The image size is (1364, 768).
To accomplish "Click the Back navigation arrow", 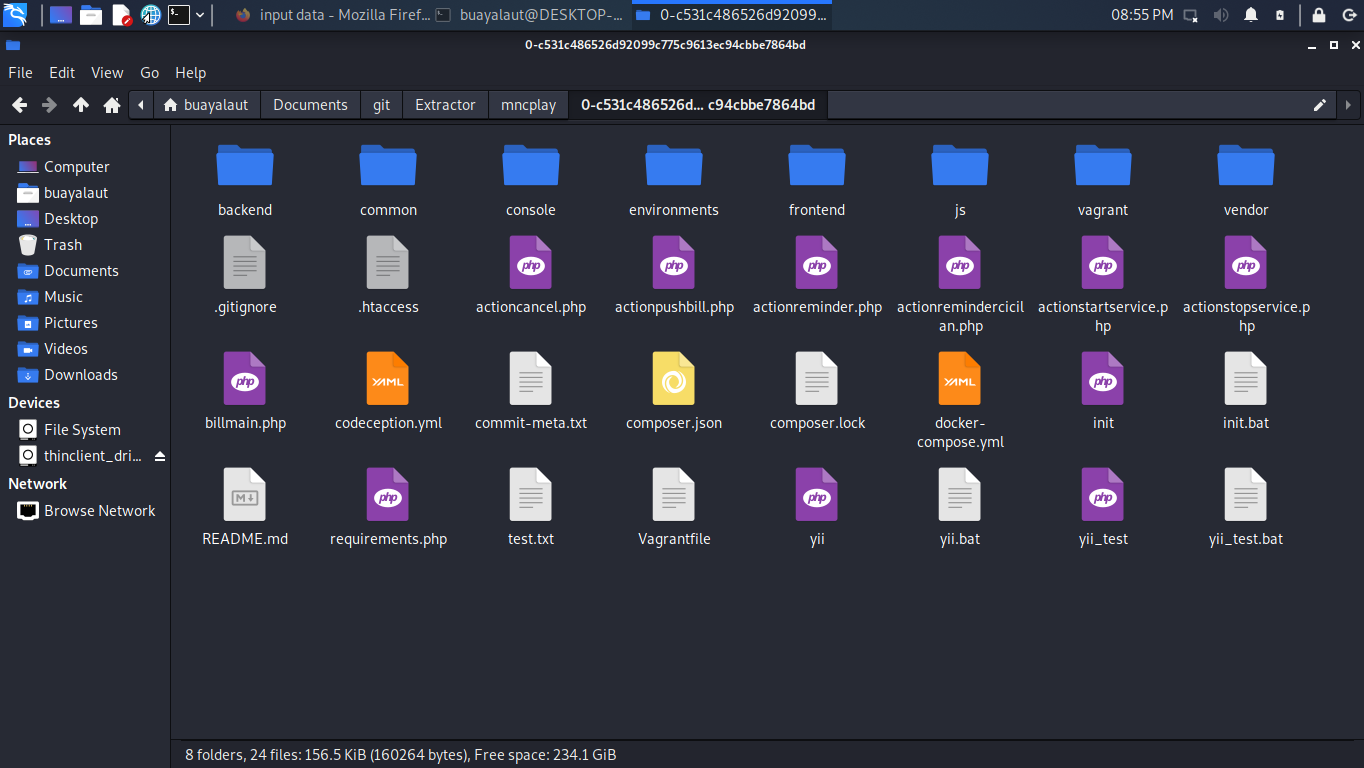I will (19, 105).
